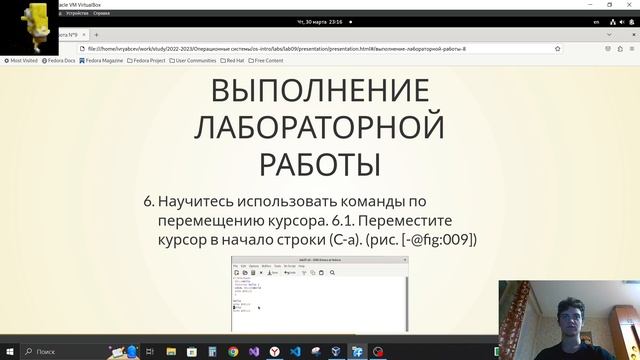Image resolution: width=640 pixels, height=360 pixels.
Task: Open the Справка VirtualBox menu
Action: [101, 13]
